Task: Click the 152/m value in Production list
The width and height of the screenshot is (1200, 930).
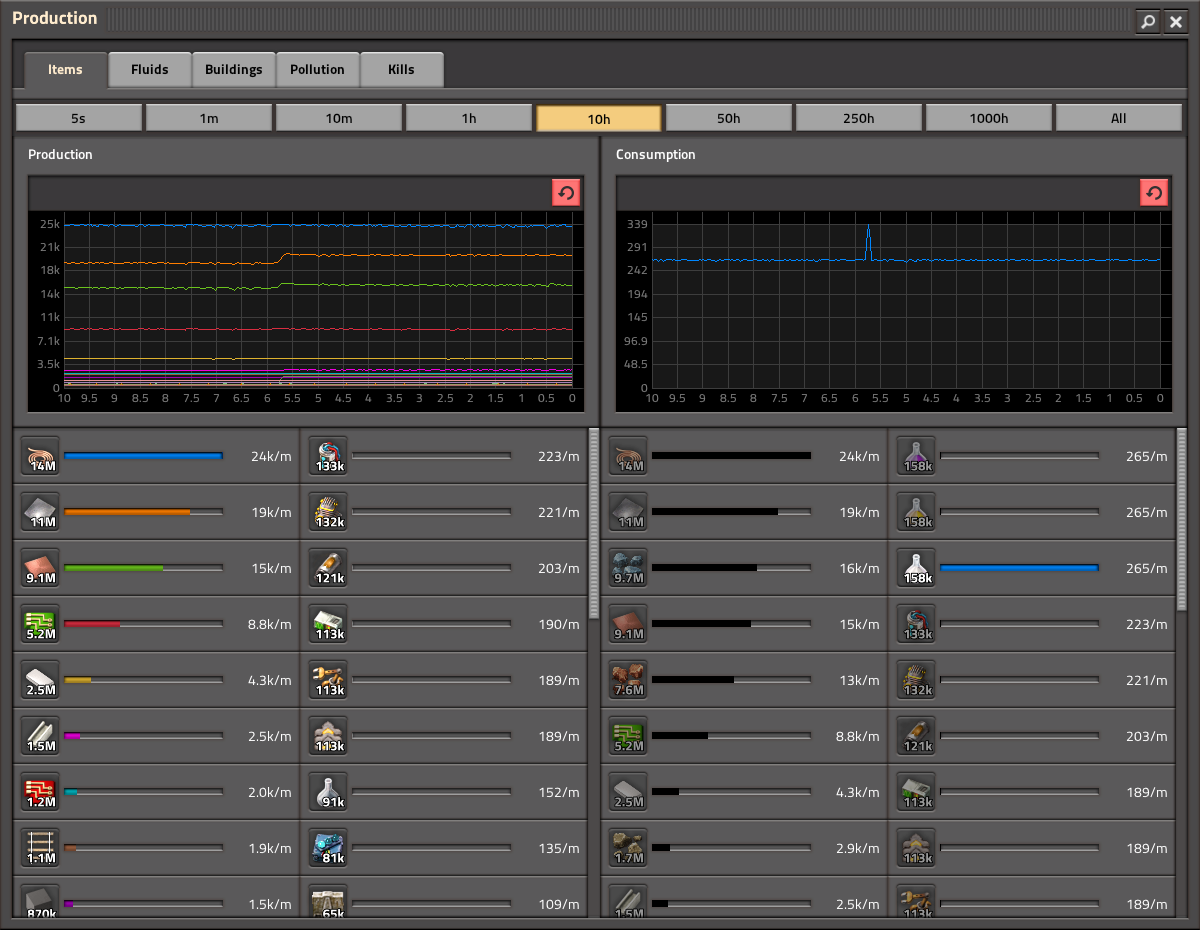Action: pos(558,792)
